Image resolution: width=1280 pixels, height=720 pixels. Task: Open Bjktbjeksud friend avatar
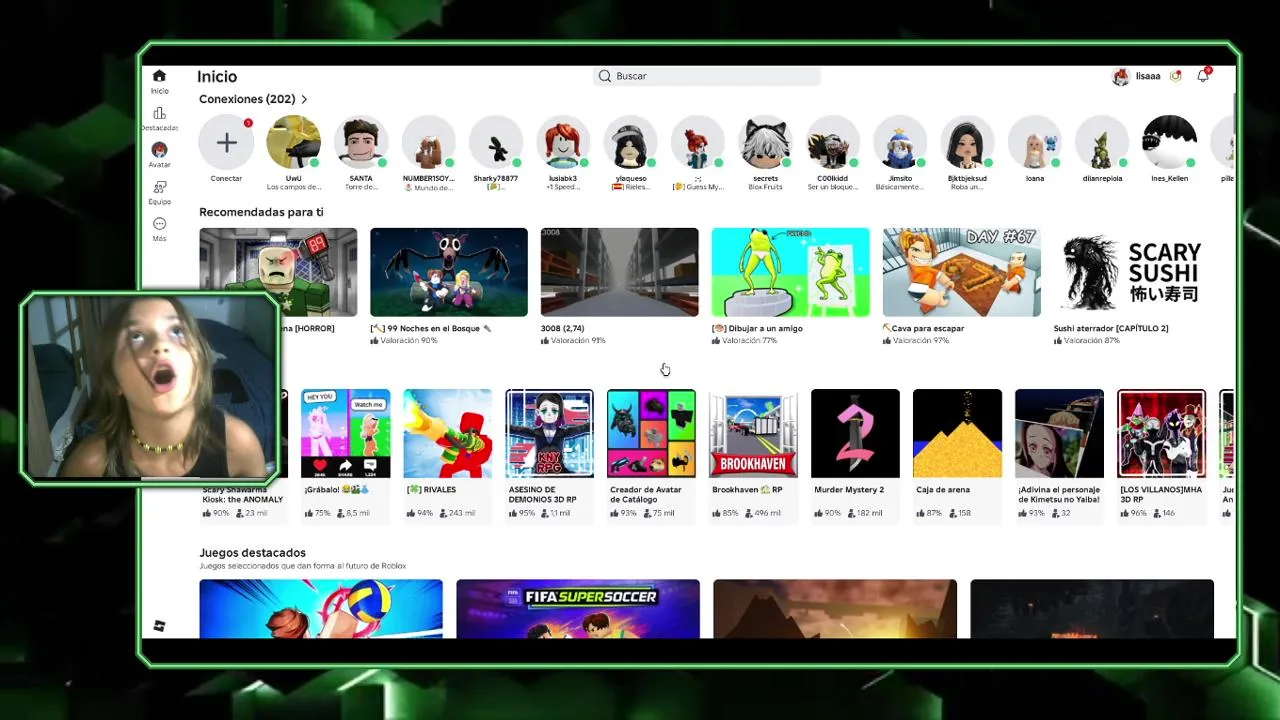[x=967, y=143]
